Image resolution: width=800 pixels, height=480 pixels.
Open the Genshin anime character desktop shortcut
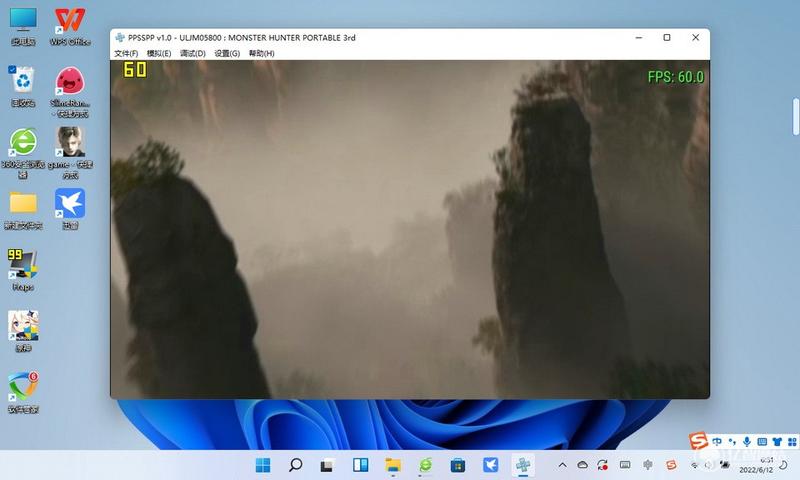[x=23, y=332]
